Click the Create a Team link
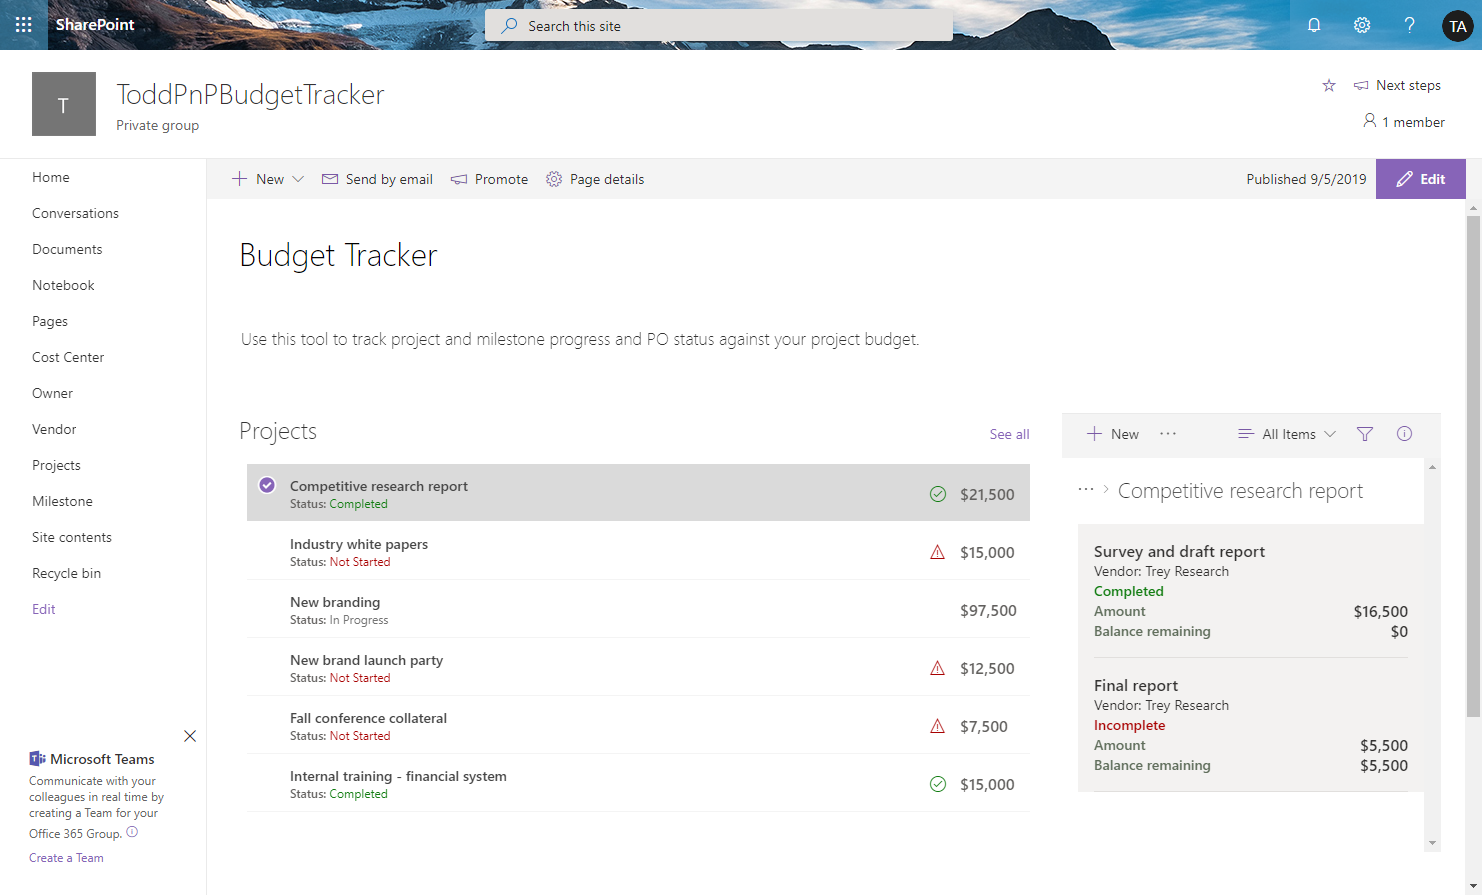This screenshot has height=895, width=1482. click(66, 858)
